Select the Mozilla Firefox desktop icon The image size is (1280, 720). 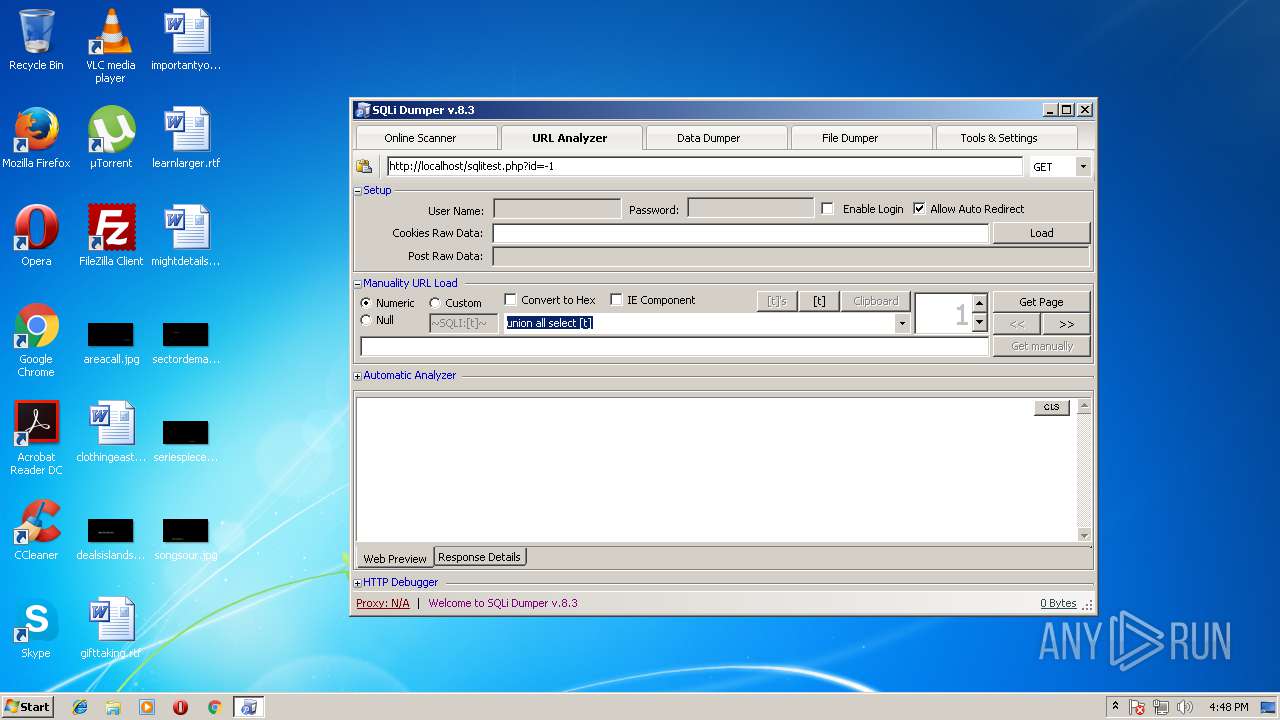[36, 138]
